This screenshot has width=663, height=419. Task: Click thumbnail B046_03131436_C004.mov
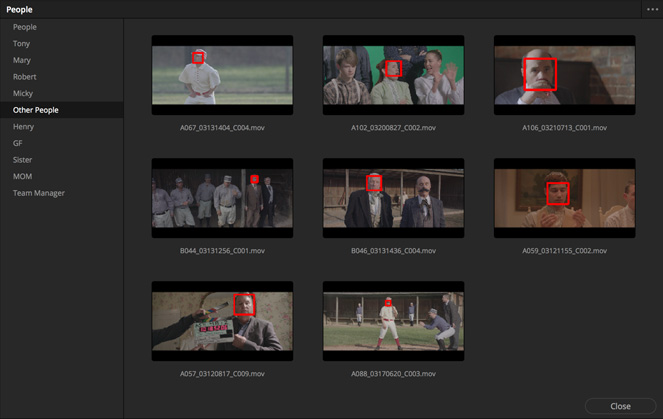[393, 198]
